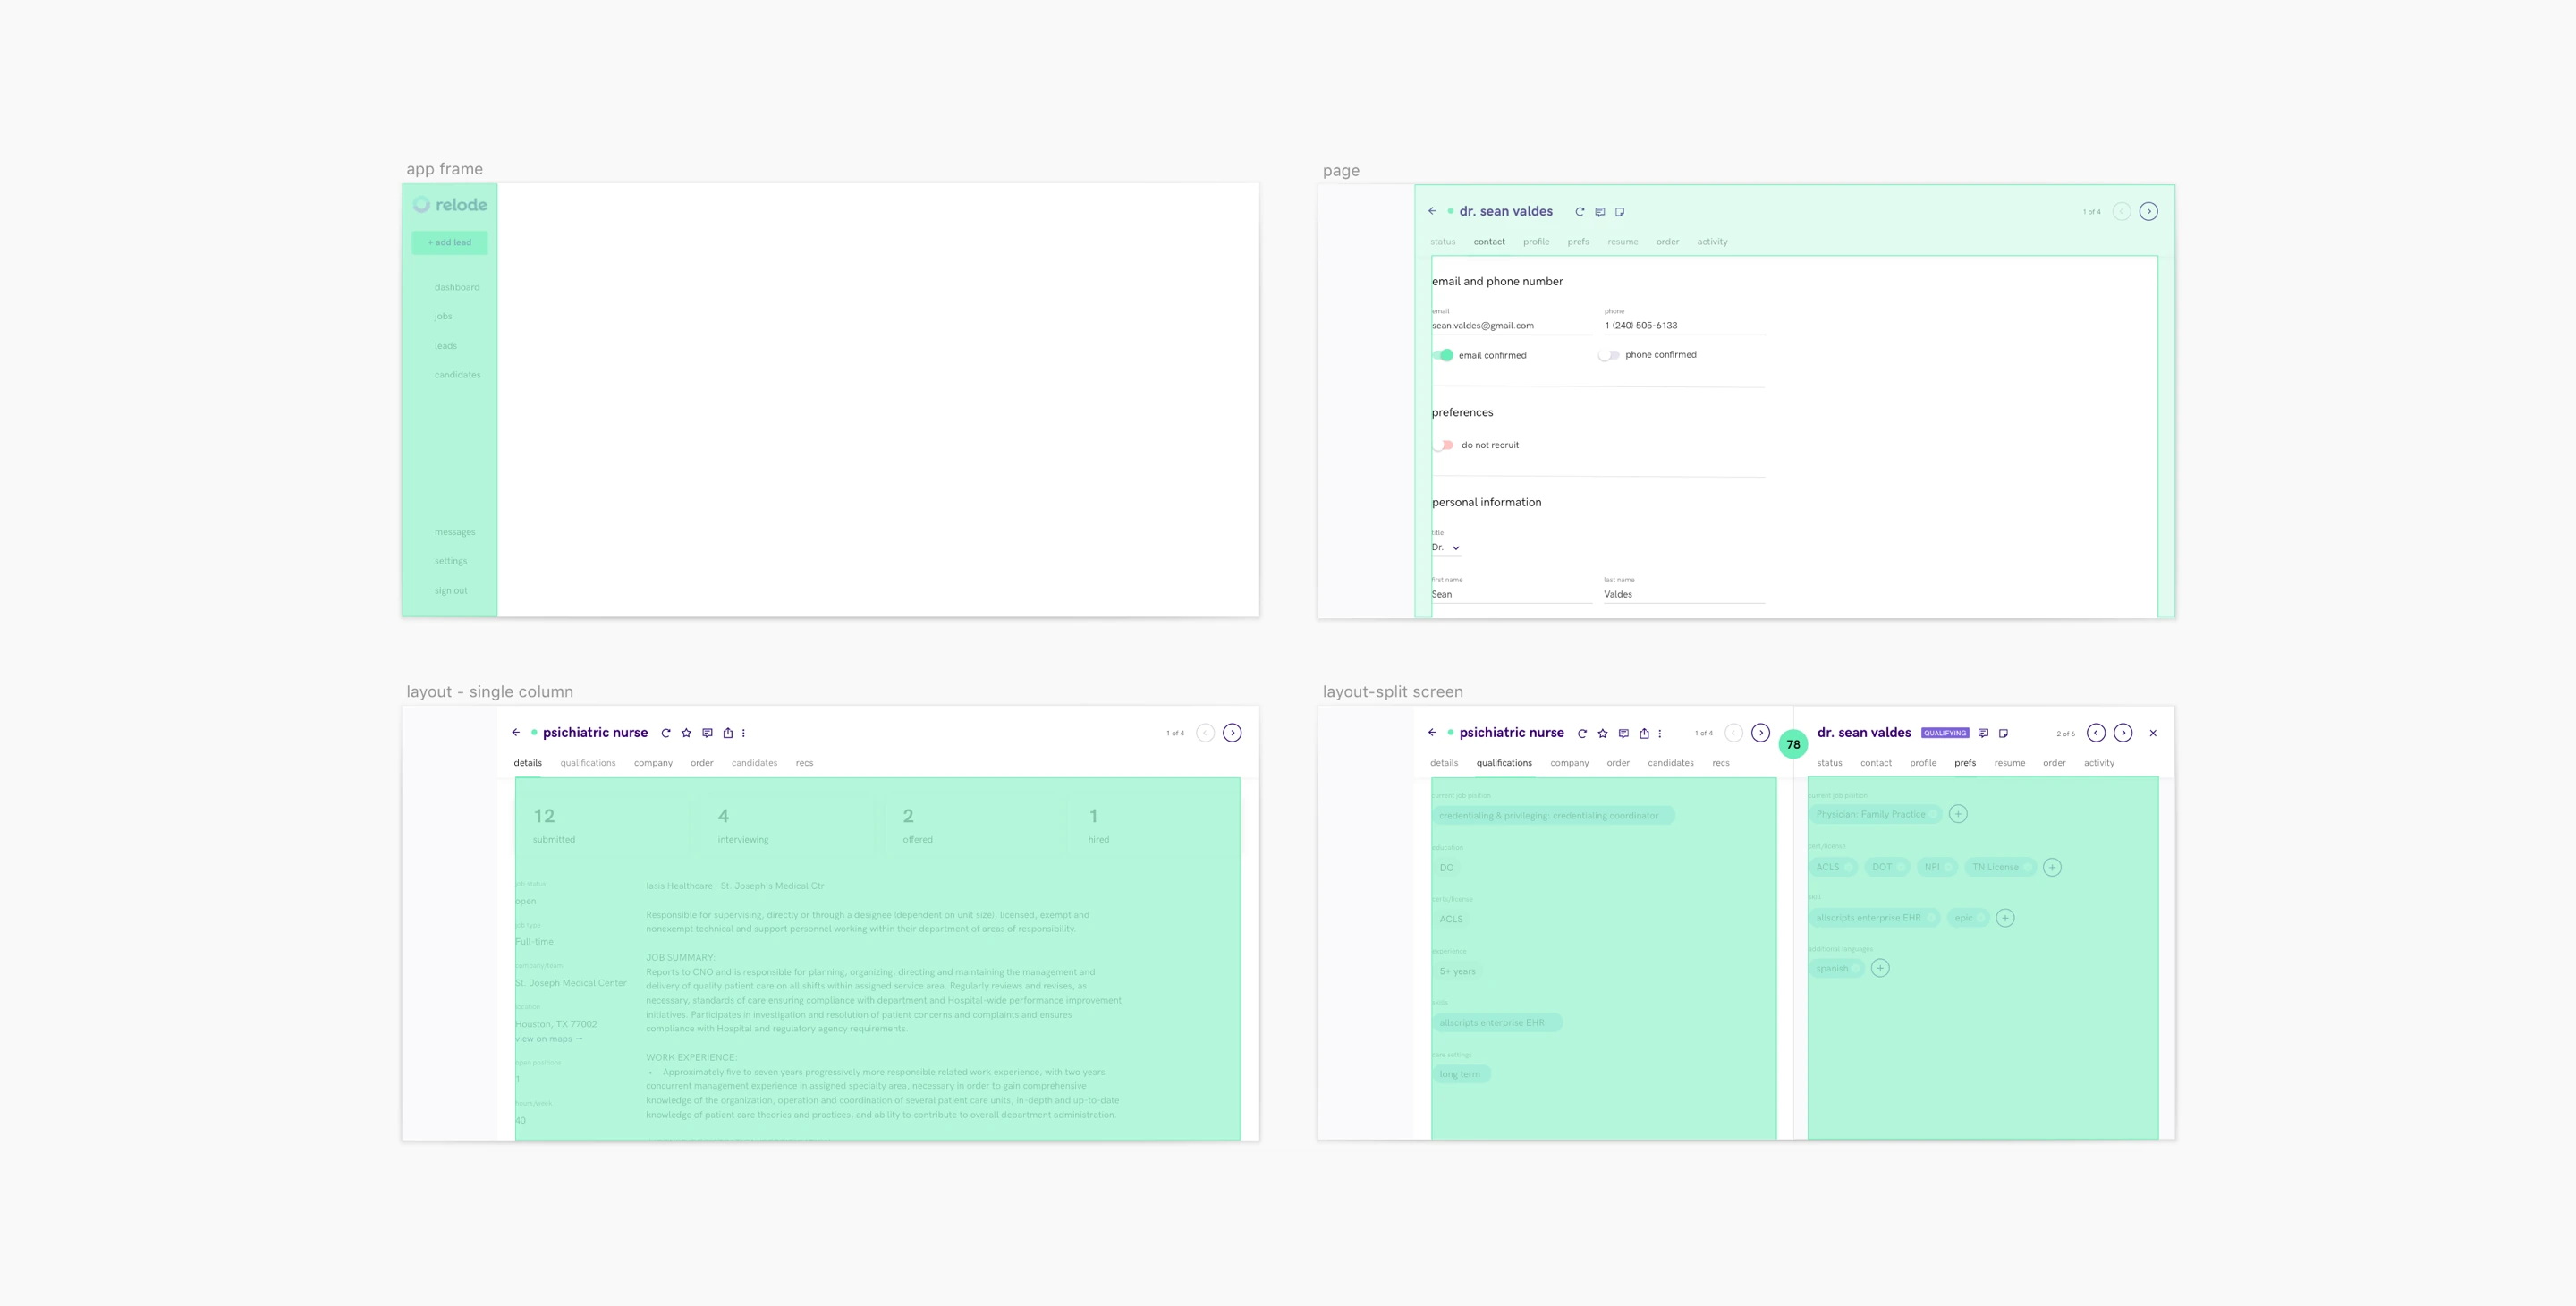
Task: Open note icon in page frame header
Action: click(x=1620, y=212)
